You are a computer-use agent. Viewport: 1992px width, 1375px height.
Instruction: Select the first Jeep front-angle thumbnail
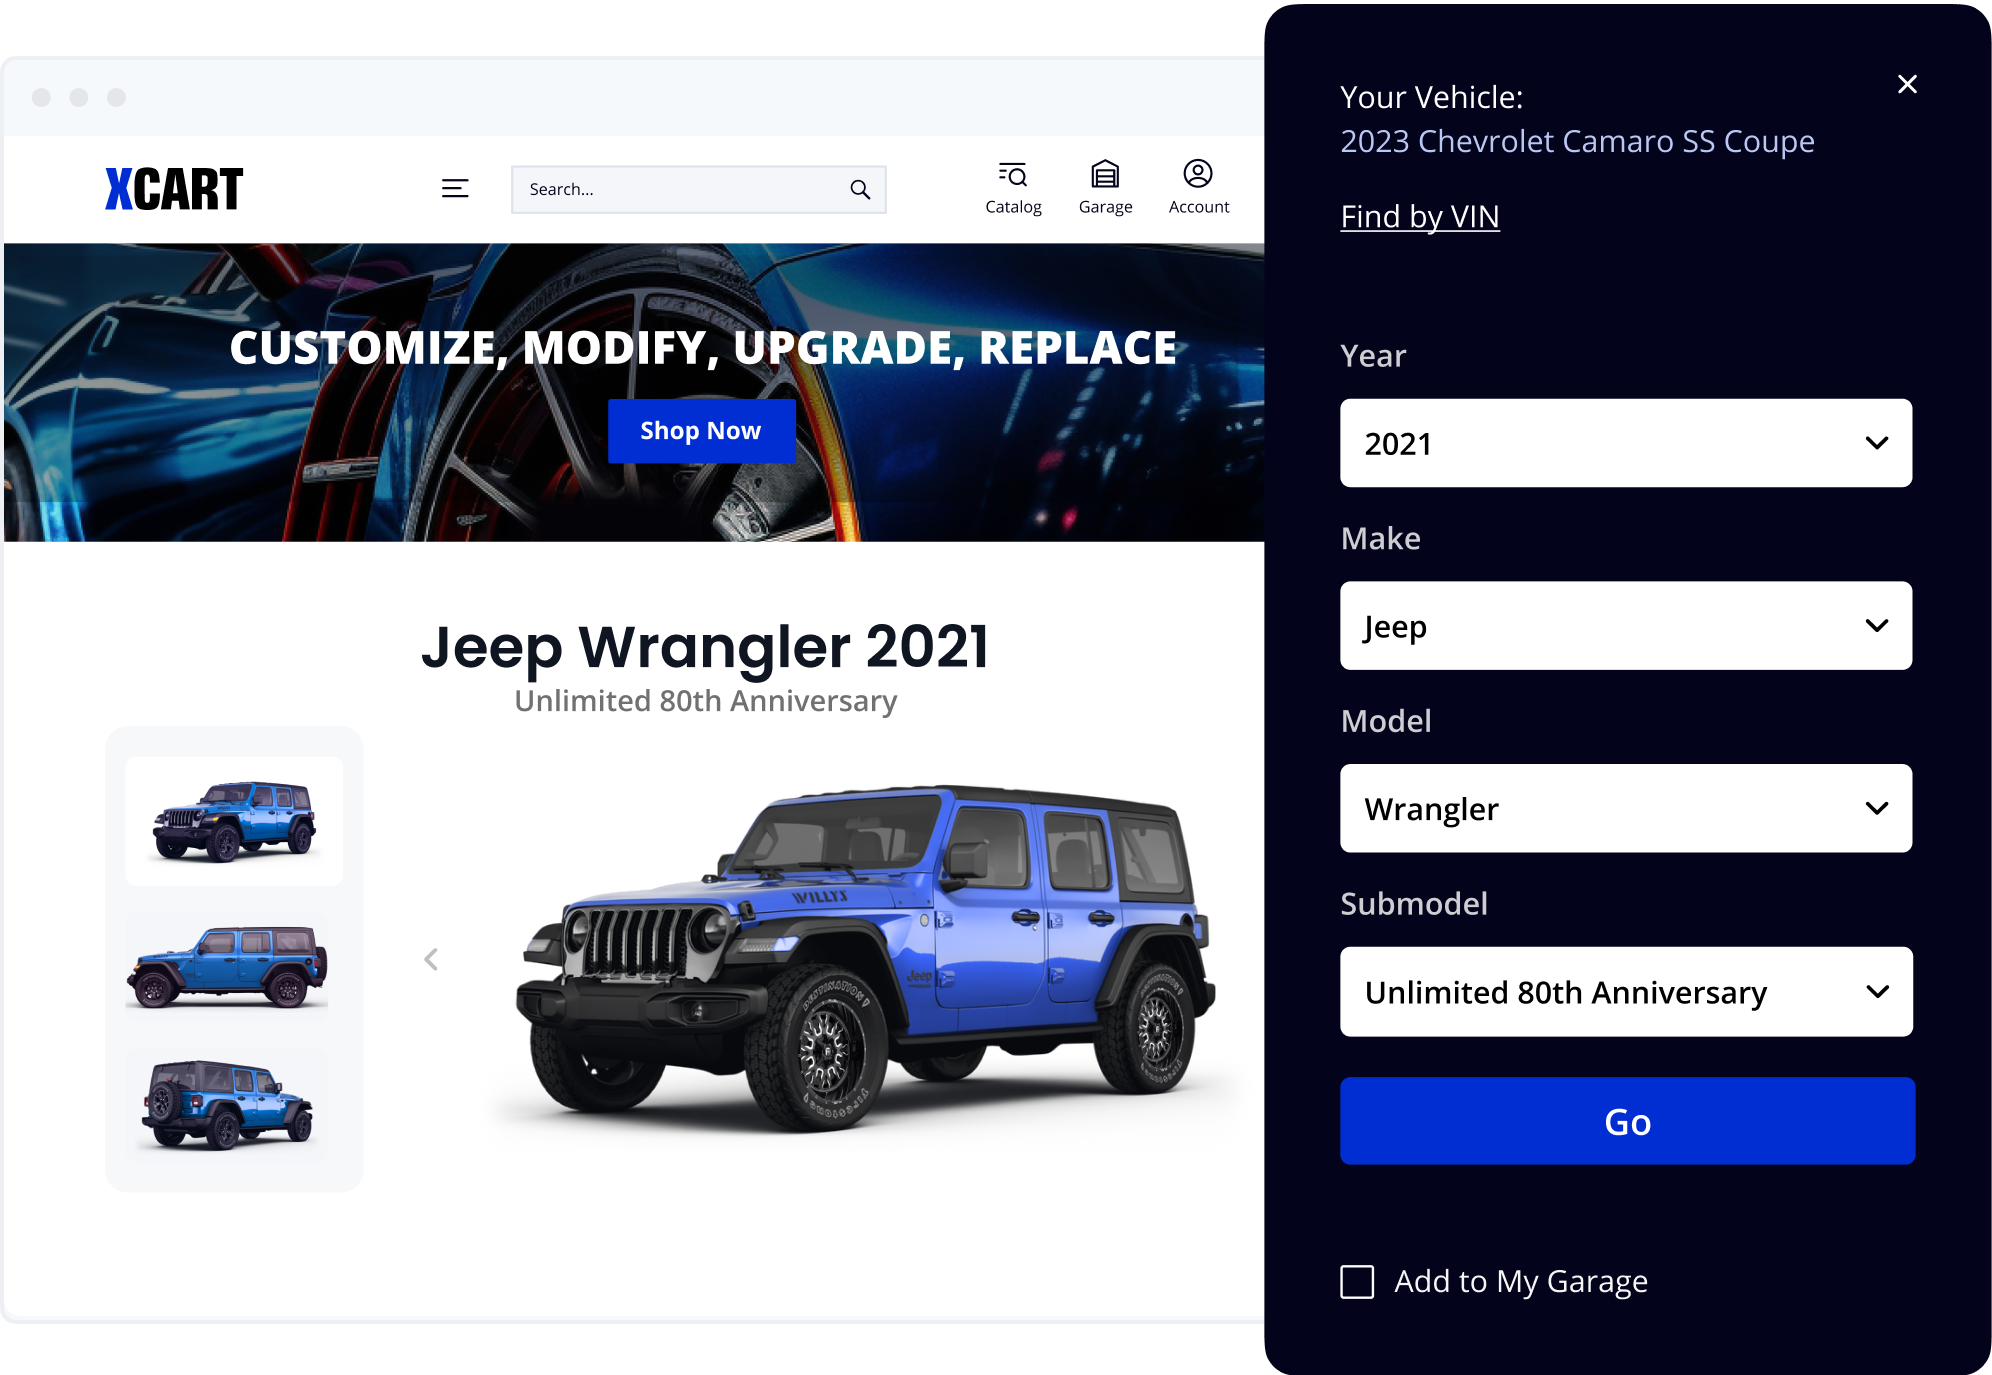tap(234, 821)
